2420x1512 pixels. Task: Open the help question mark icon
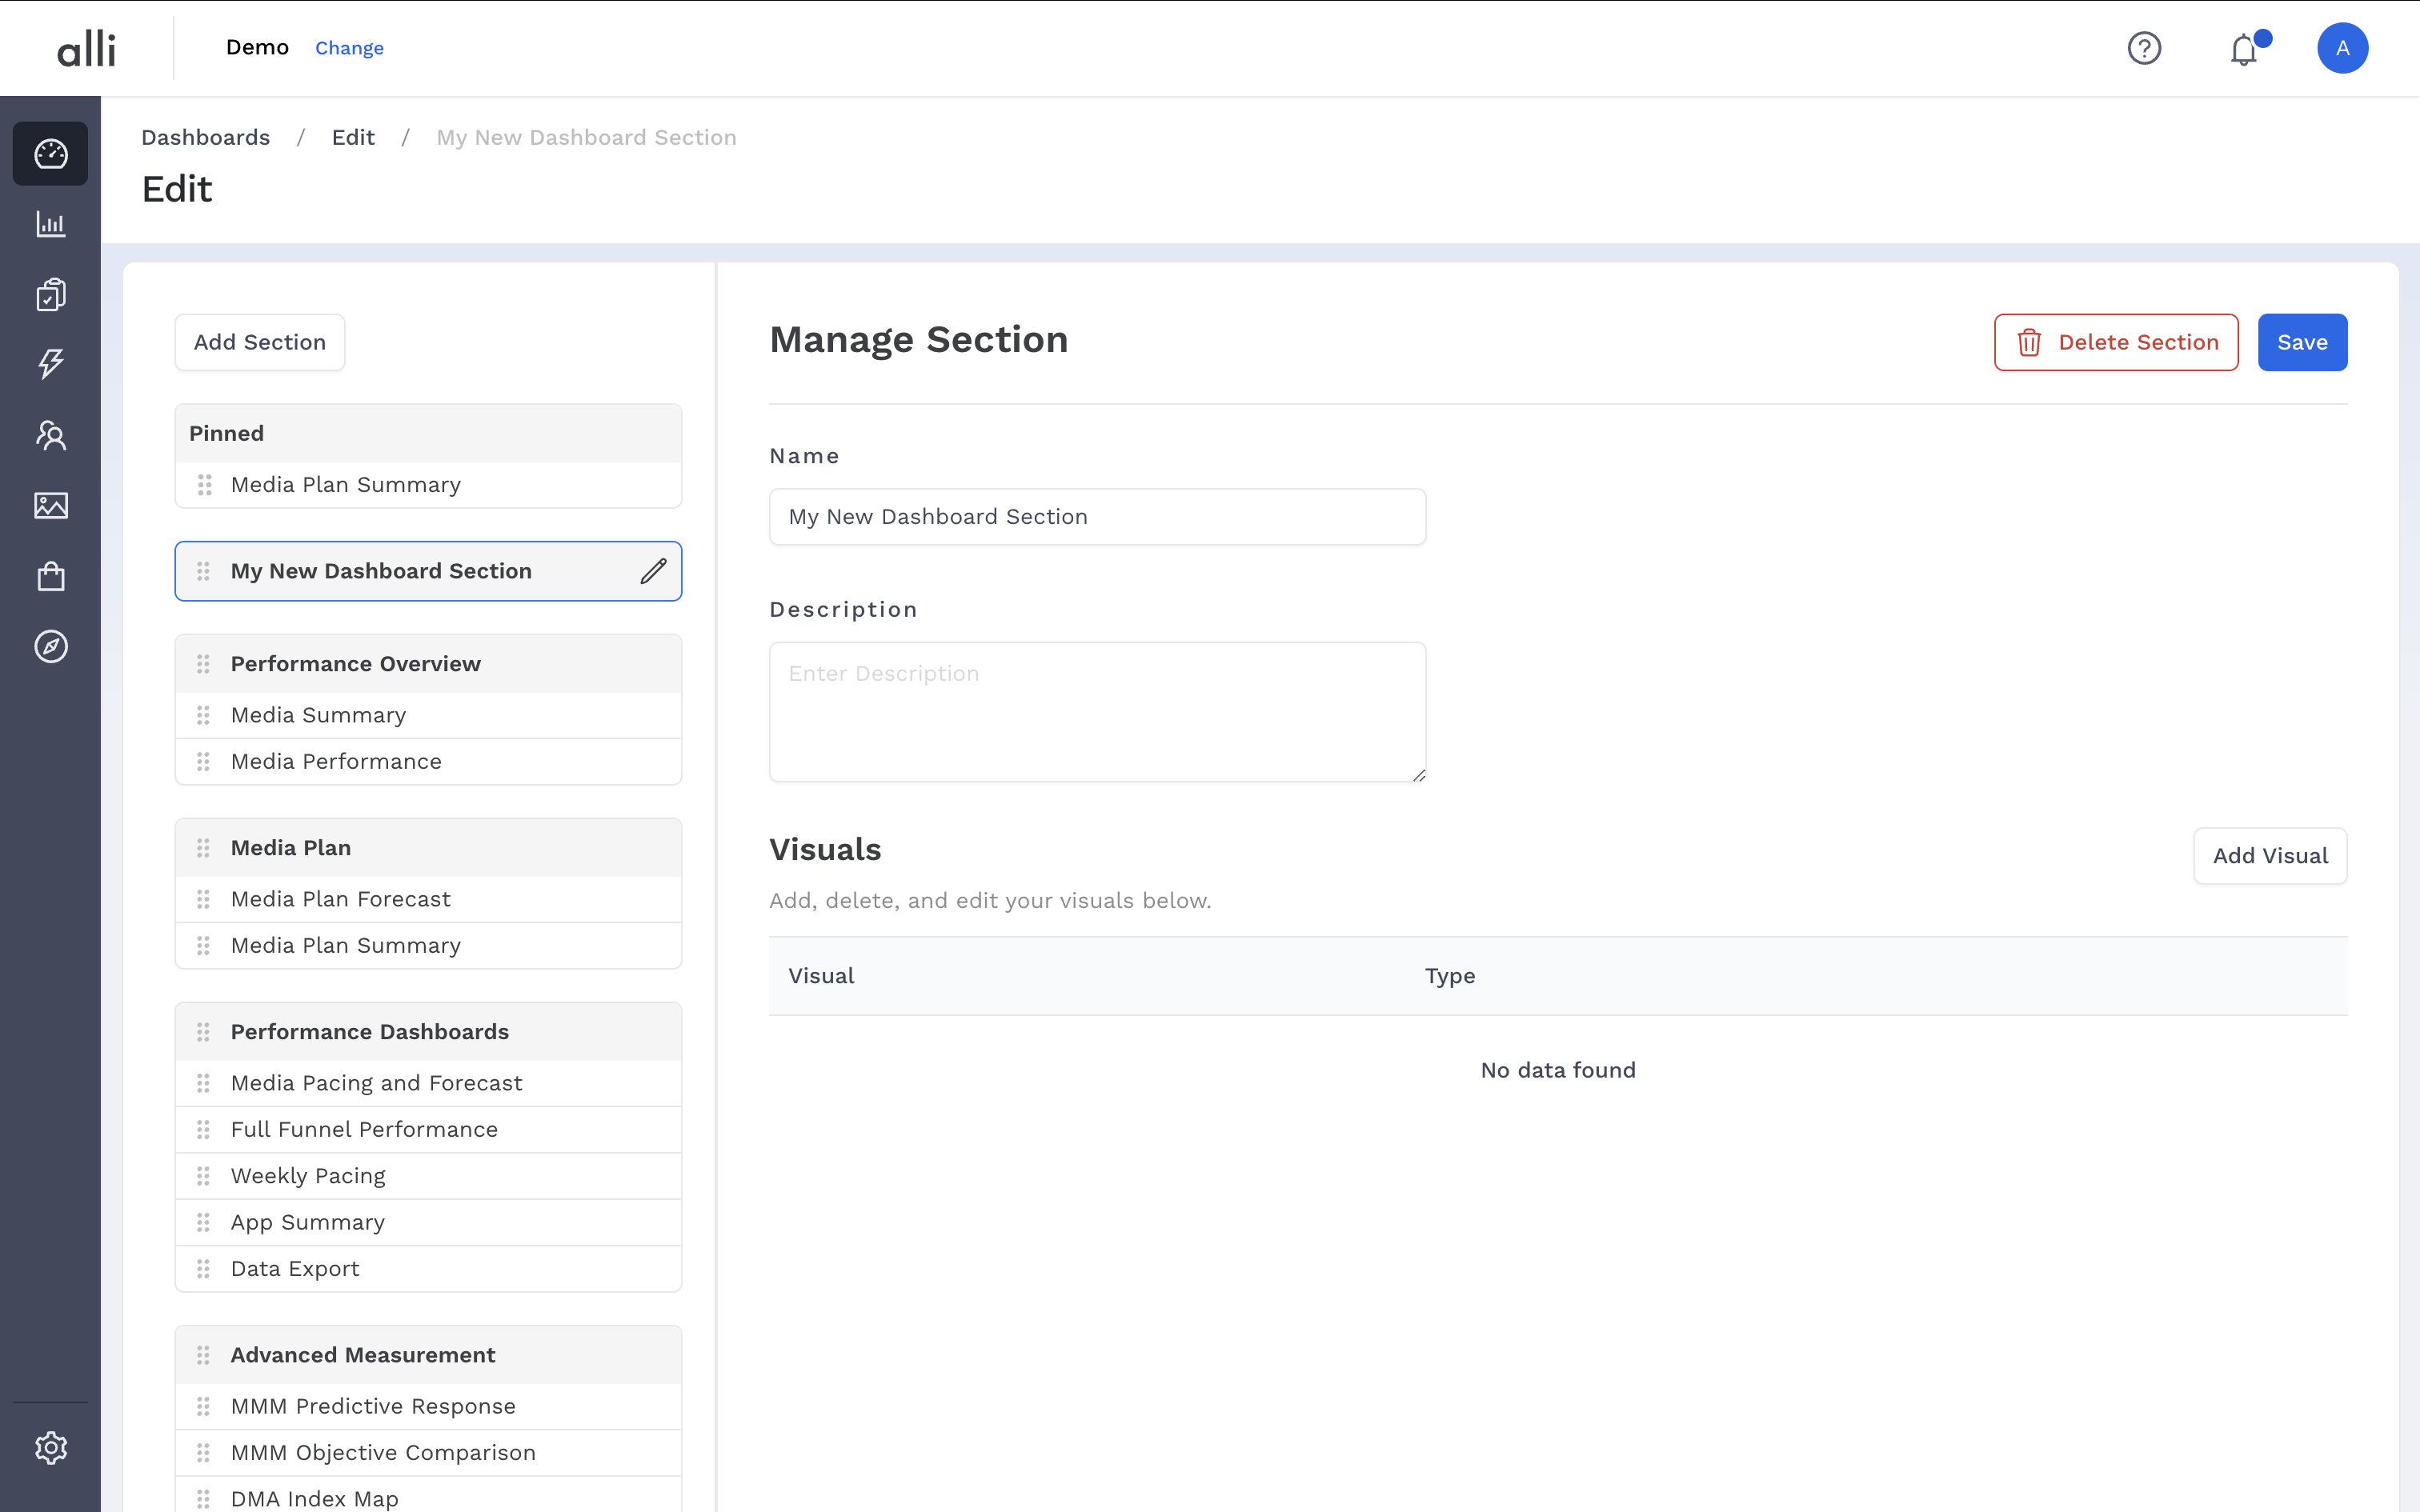click(2144, 48)
